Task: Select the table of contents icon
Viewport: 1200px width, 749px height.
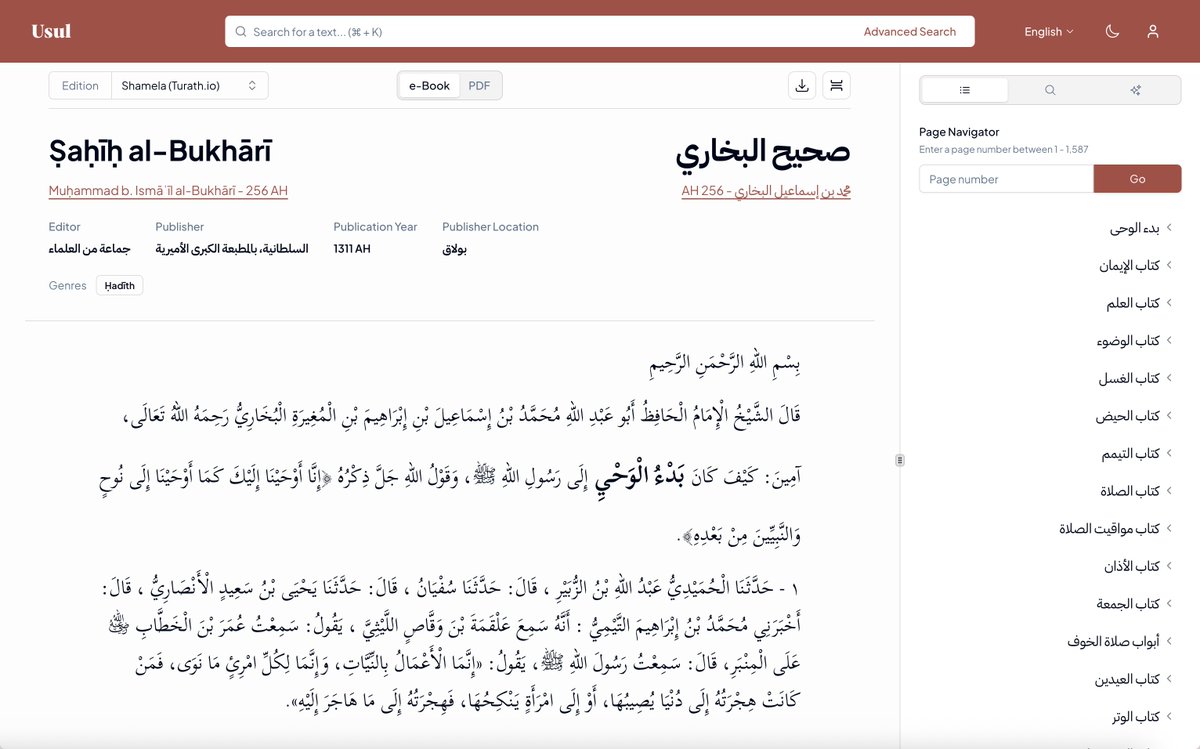Action: 964,90
